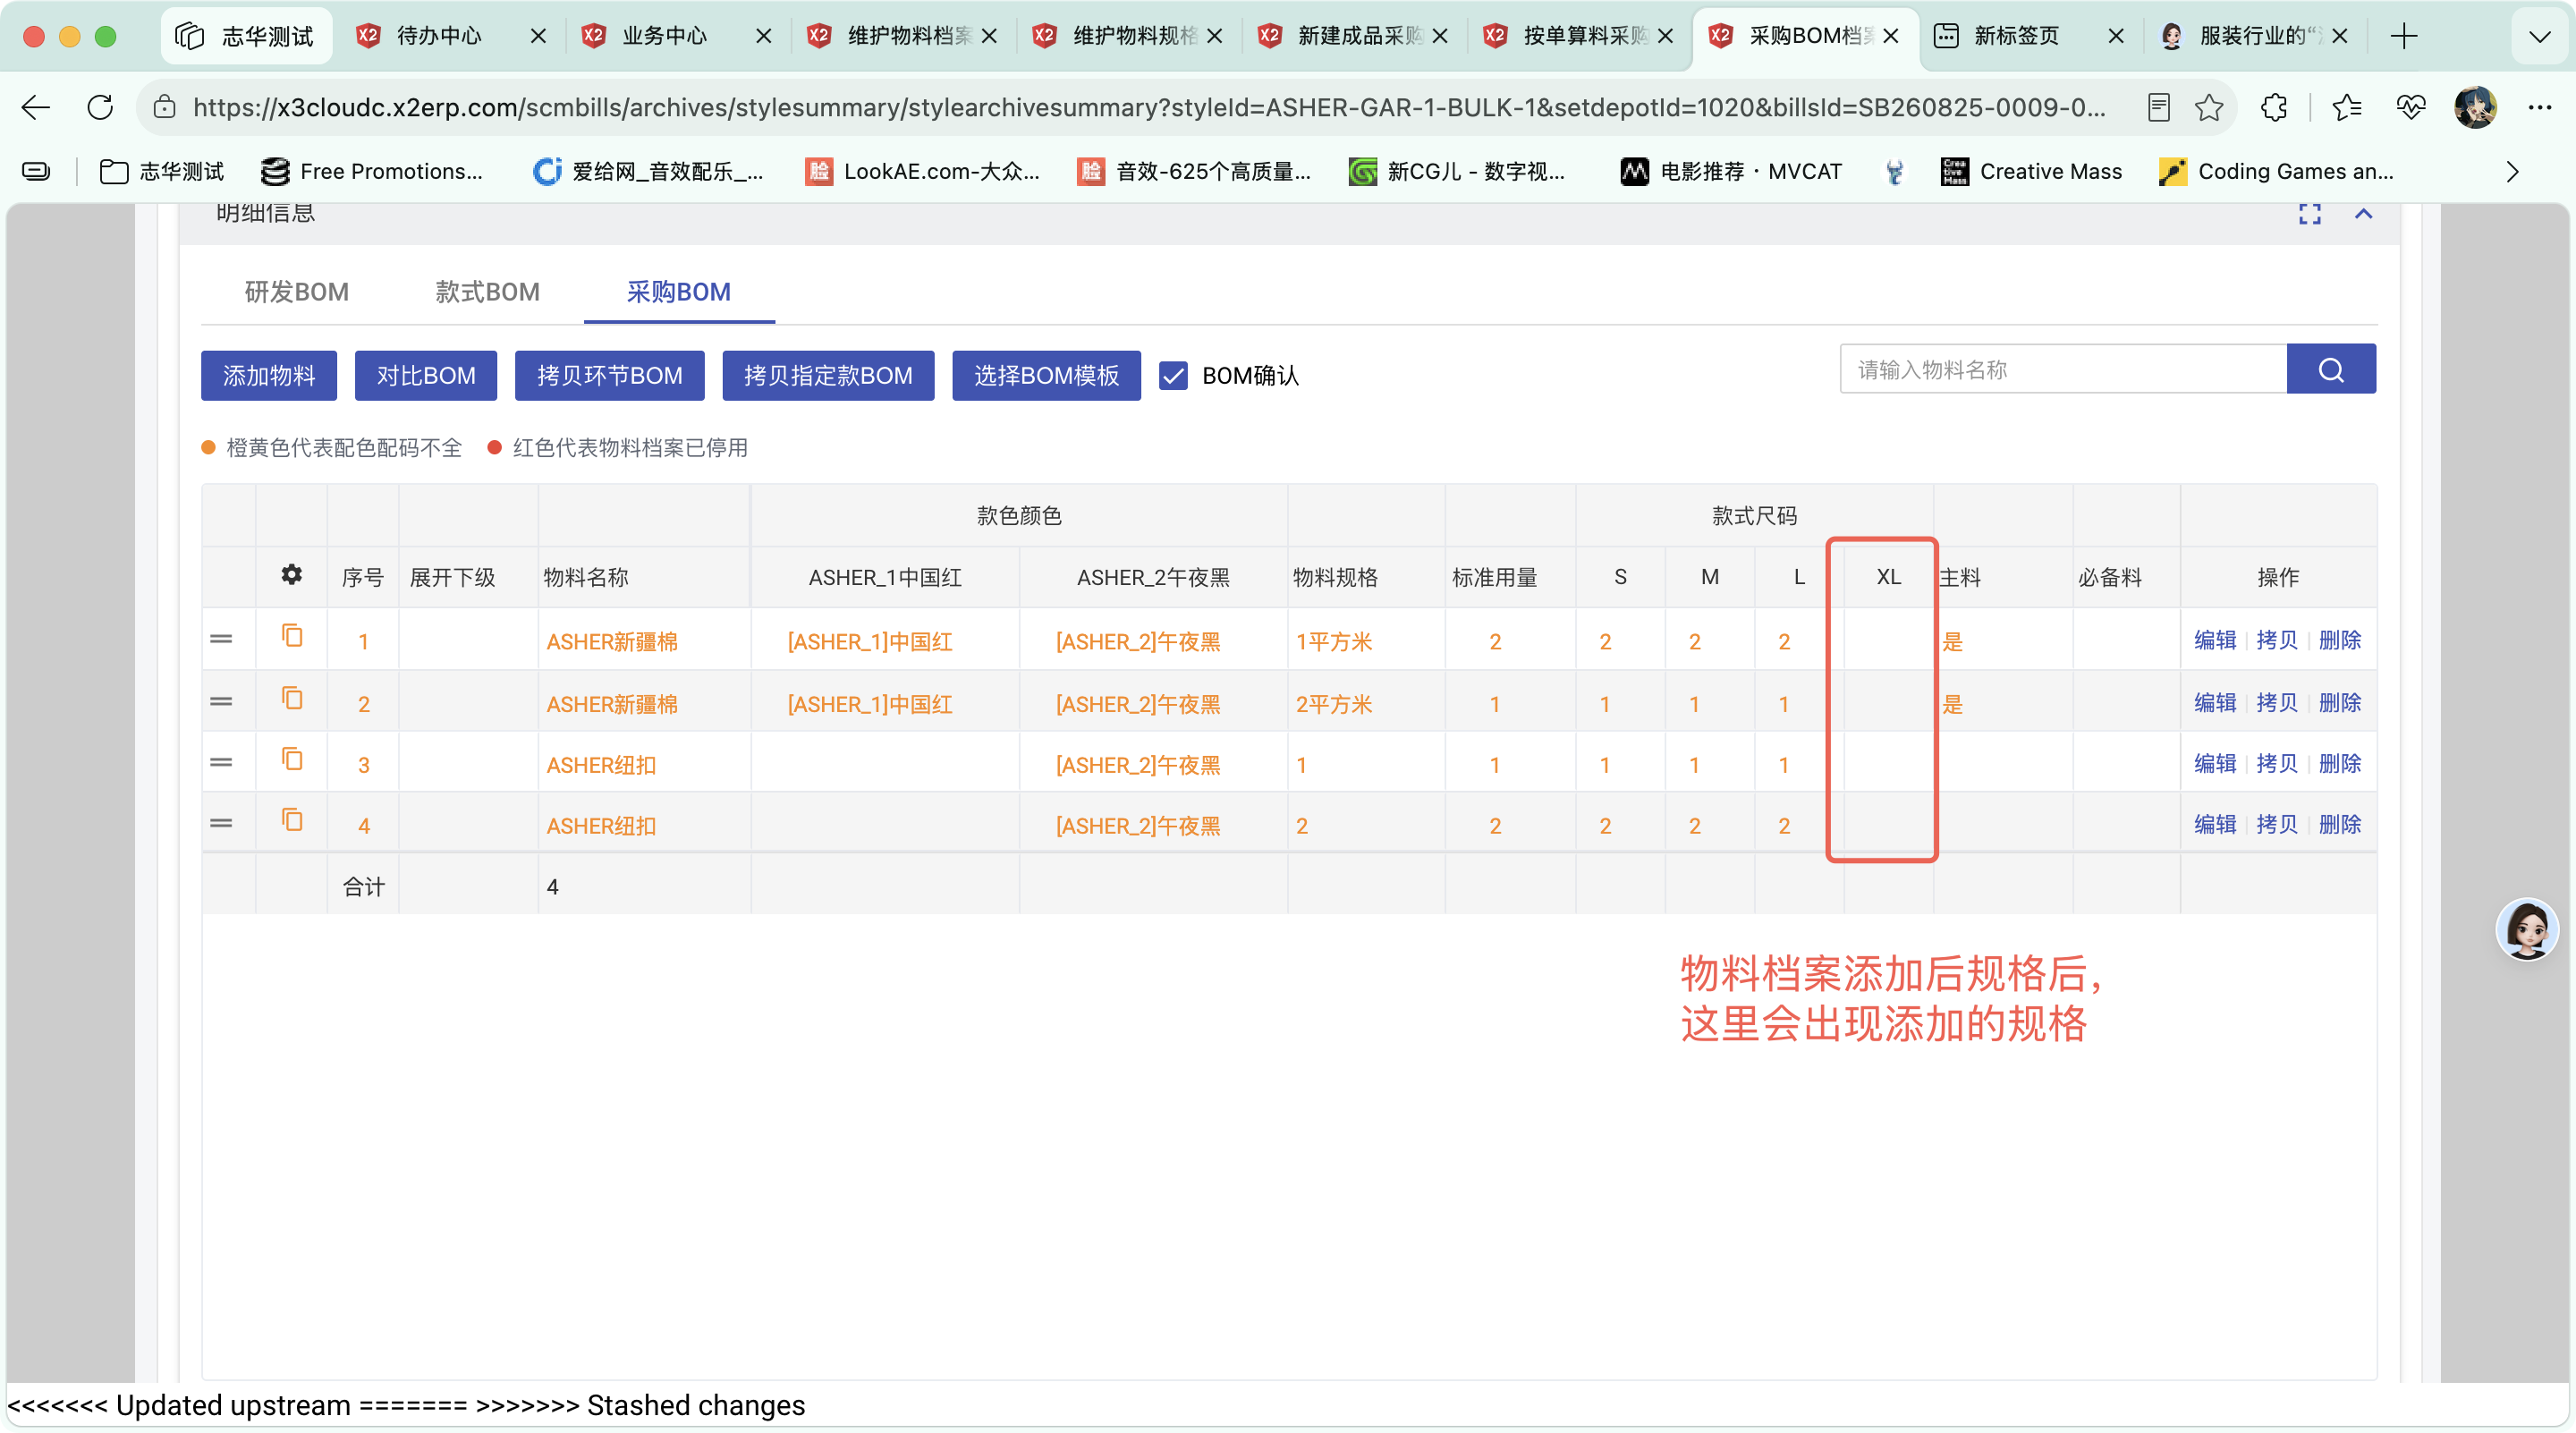The width and height of the screenshot is (2576, 1433).
Task: Click 拷贝 link in row 2
Action: coord(2277,702)
